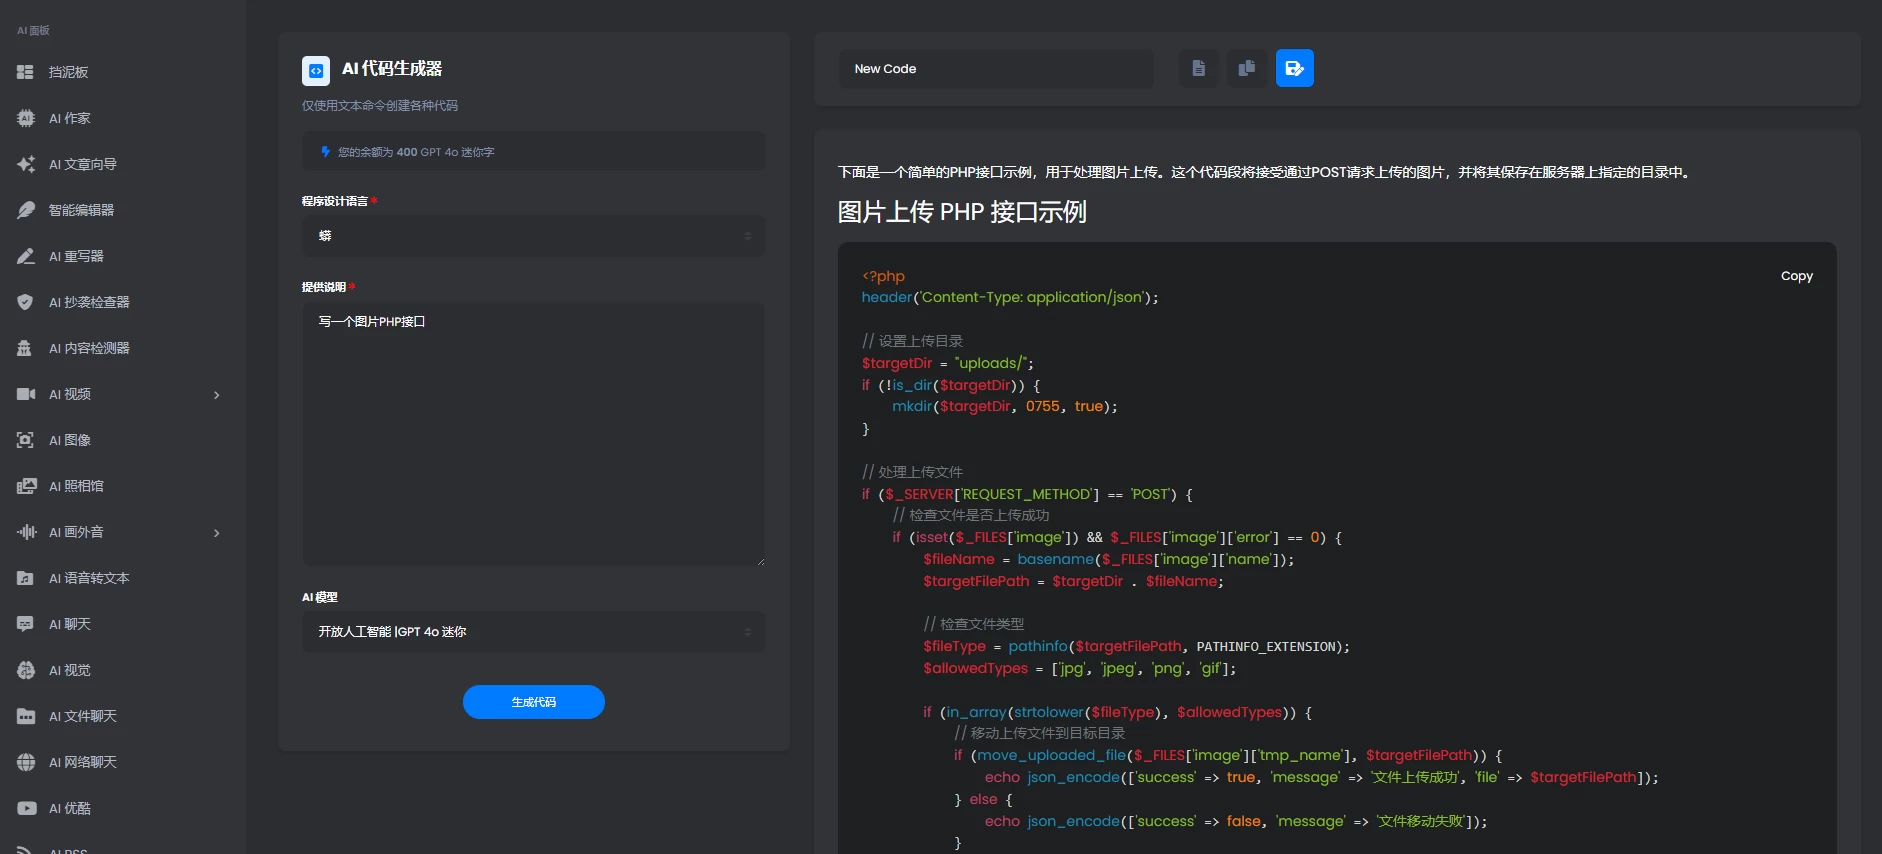Click Copy on the code block
The width and height of the screenshot is (1882, 854).
click(x=1796, y=276)
